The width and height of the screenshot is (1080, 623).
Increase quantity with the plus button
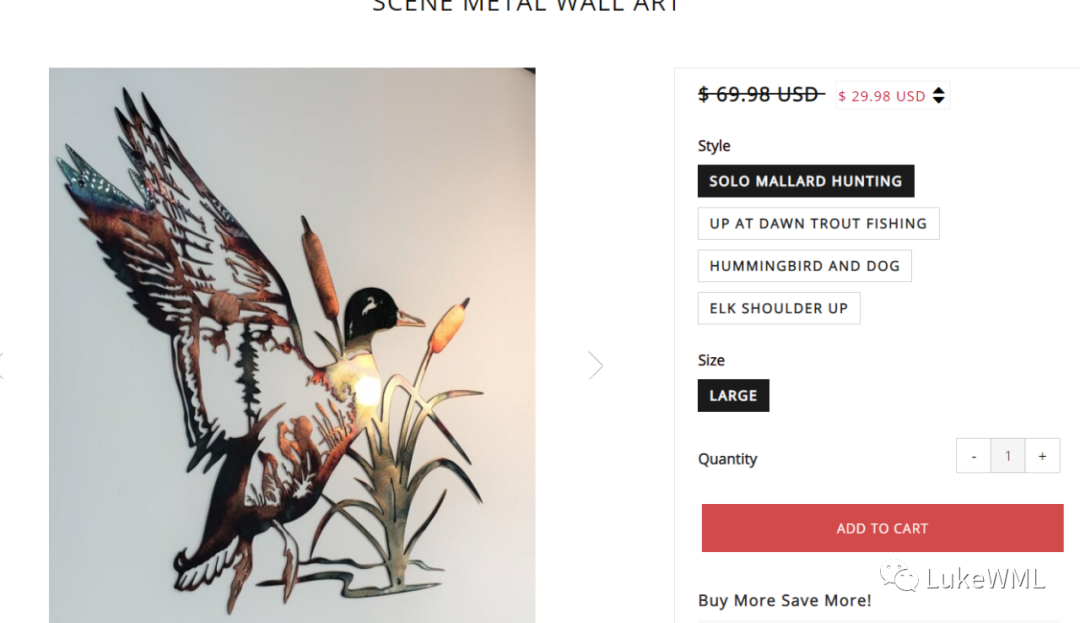click(x=1042, y=456)
